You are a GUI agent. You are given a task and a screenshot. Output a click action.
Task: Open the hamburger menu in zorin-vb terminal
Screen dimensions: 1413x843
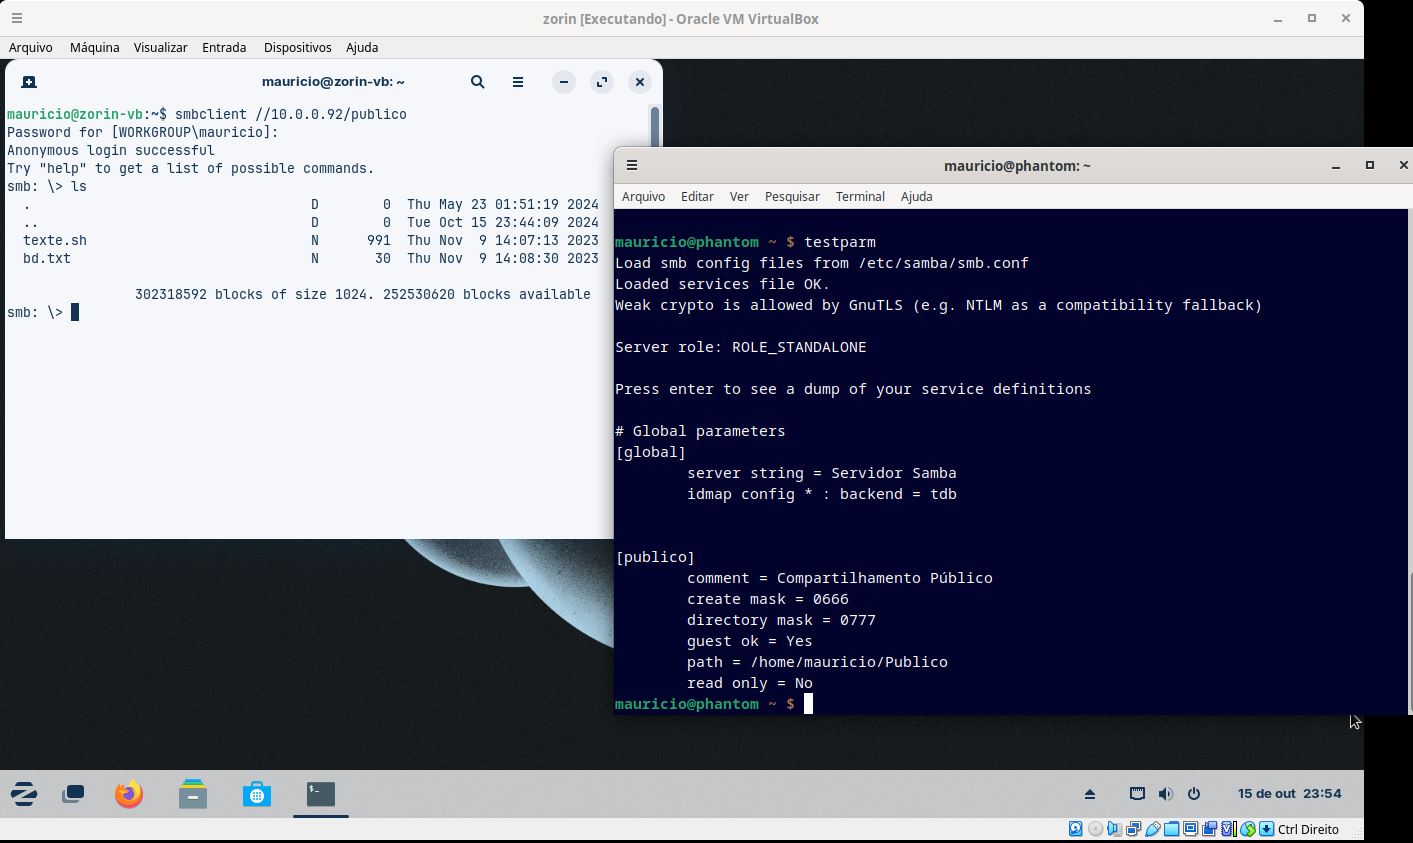tap(518, 82)
